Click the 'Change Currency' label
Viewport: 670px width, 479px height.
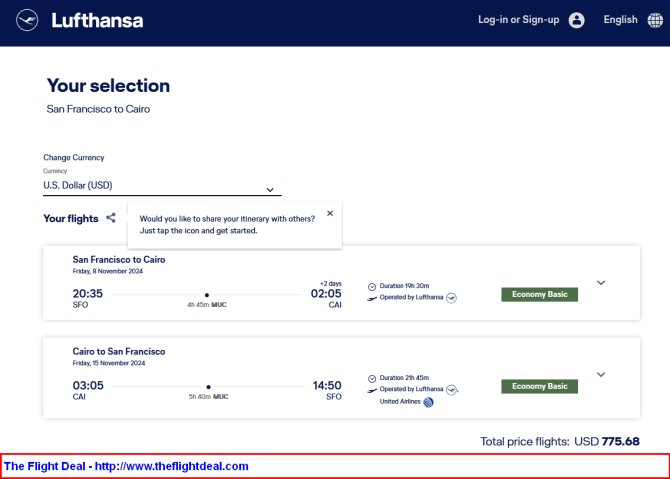click(73, 157)
